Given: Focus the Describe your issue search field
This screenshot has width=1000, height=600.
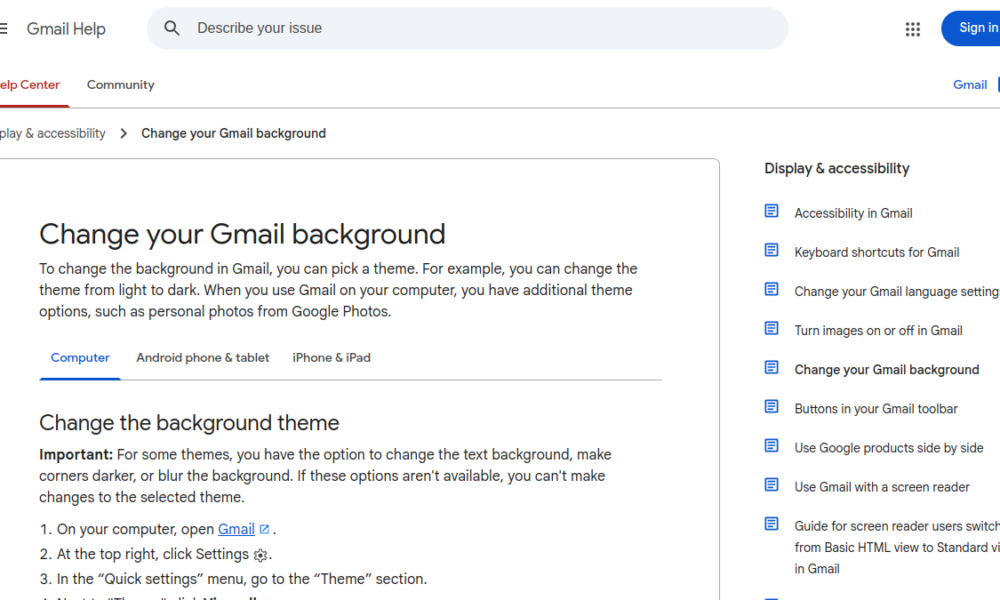Looking at the screenshot, I should click(x=467, y=28).
